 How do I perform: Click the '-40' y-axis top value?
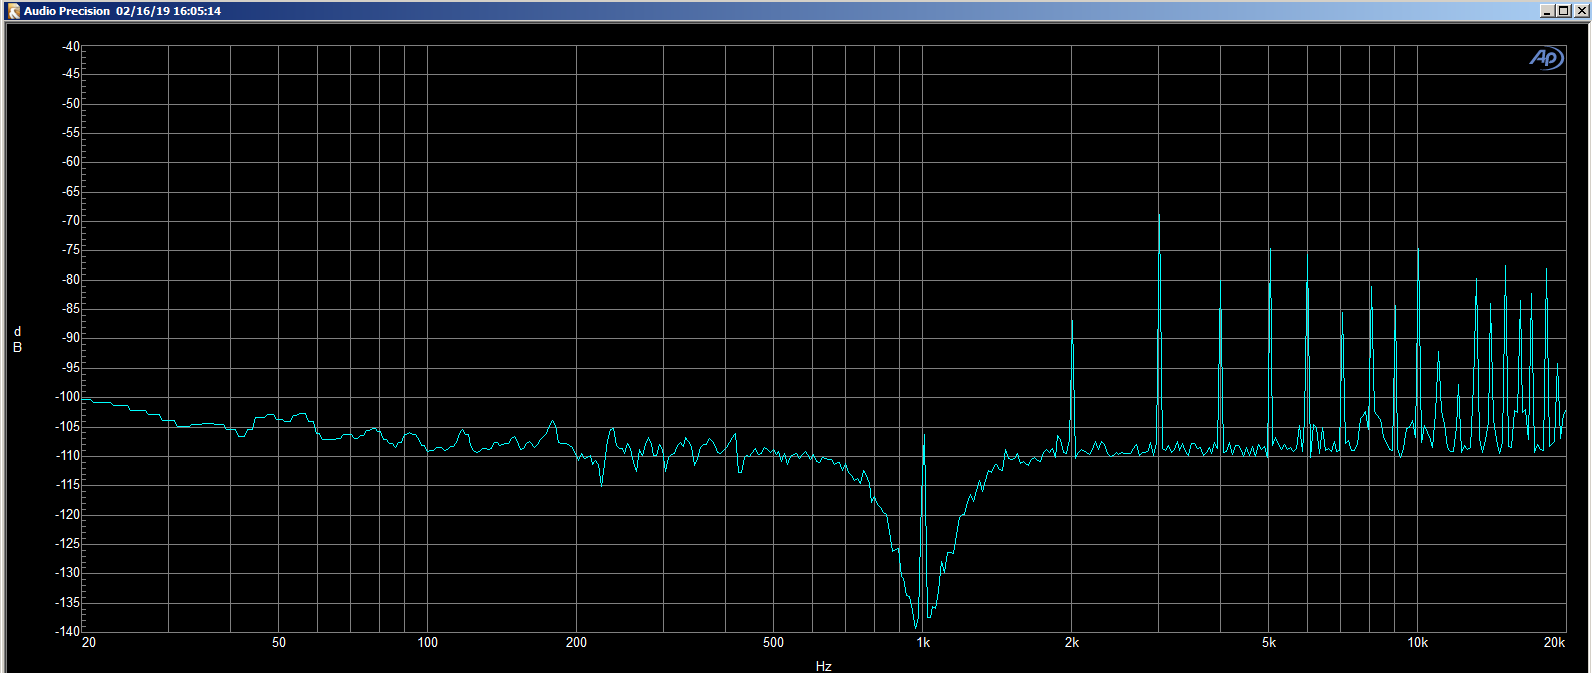[70, 46]
